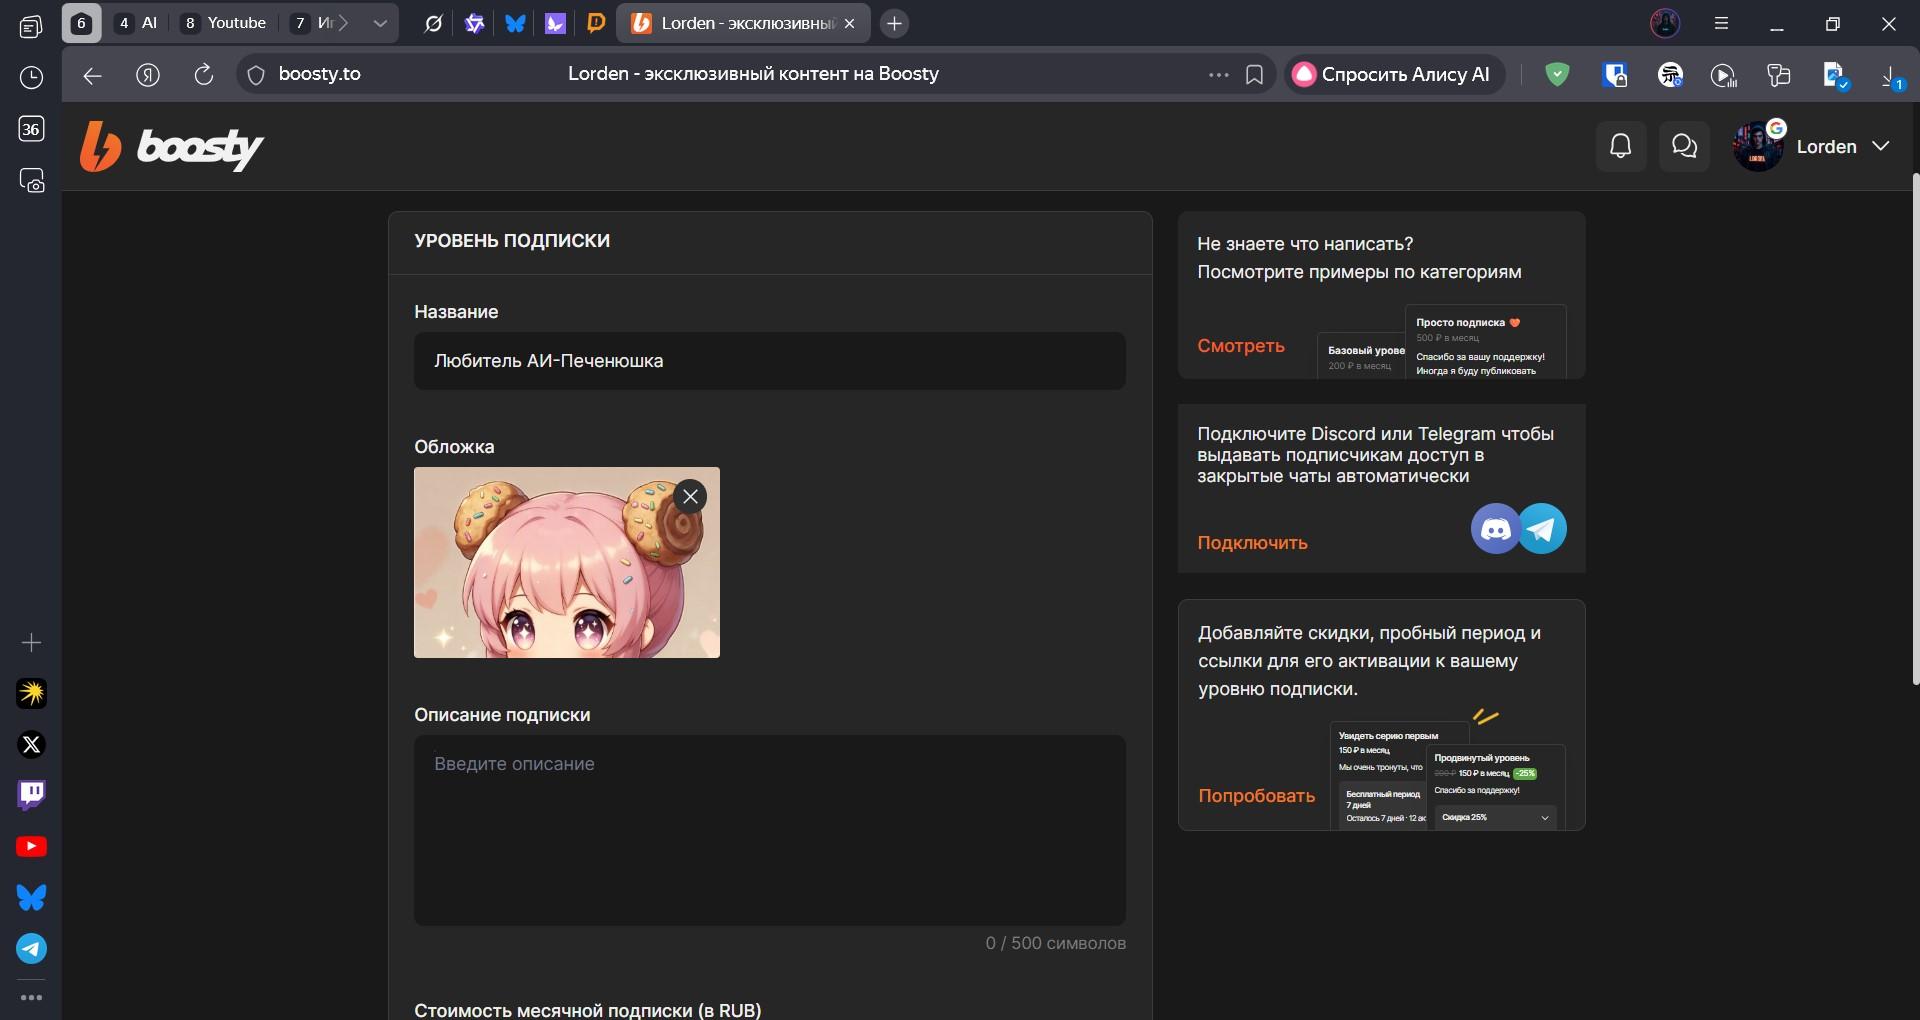Viewport: 1920px width, 1020px height.
Task: Switch to the Youtube tab group
Action: point(224,23)
